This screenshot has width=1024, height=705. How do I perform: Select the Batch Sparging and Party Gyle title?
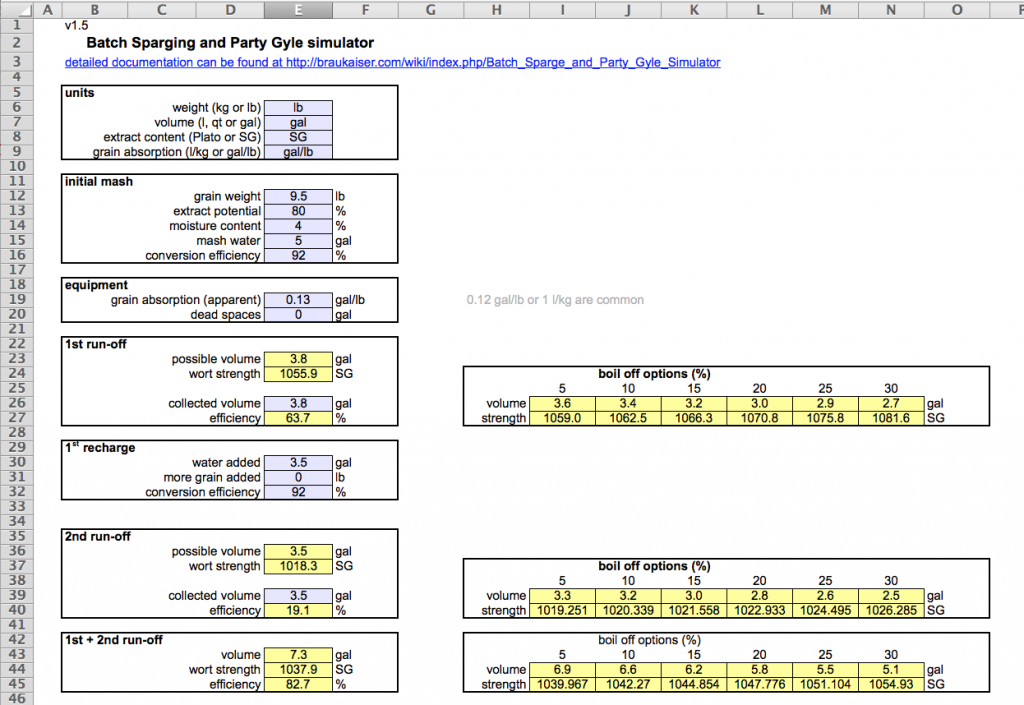point(230,43)
